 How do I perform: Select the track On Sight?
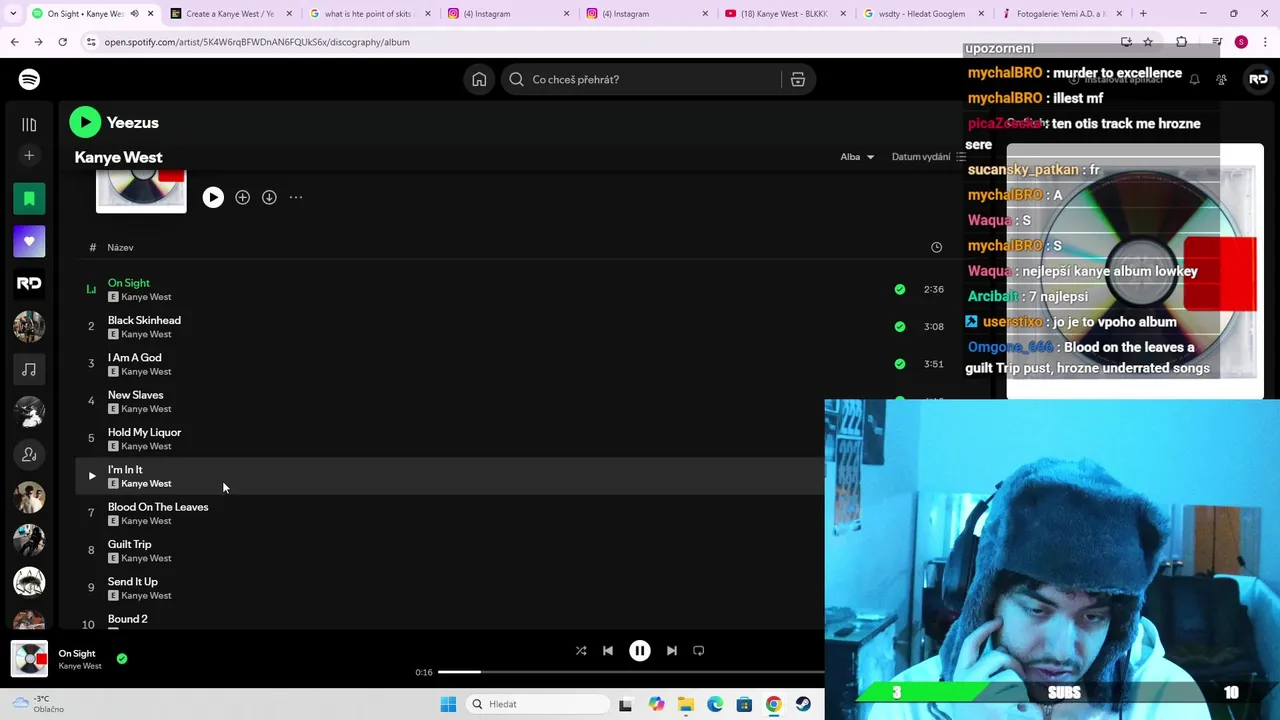point(129,283)
